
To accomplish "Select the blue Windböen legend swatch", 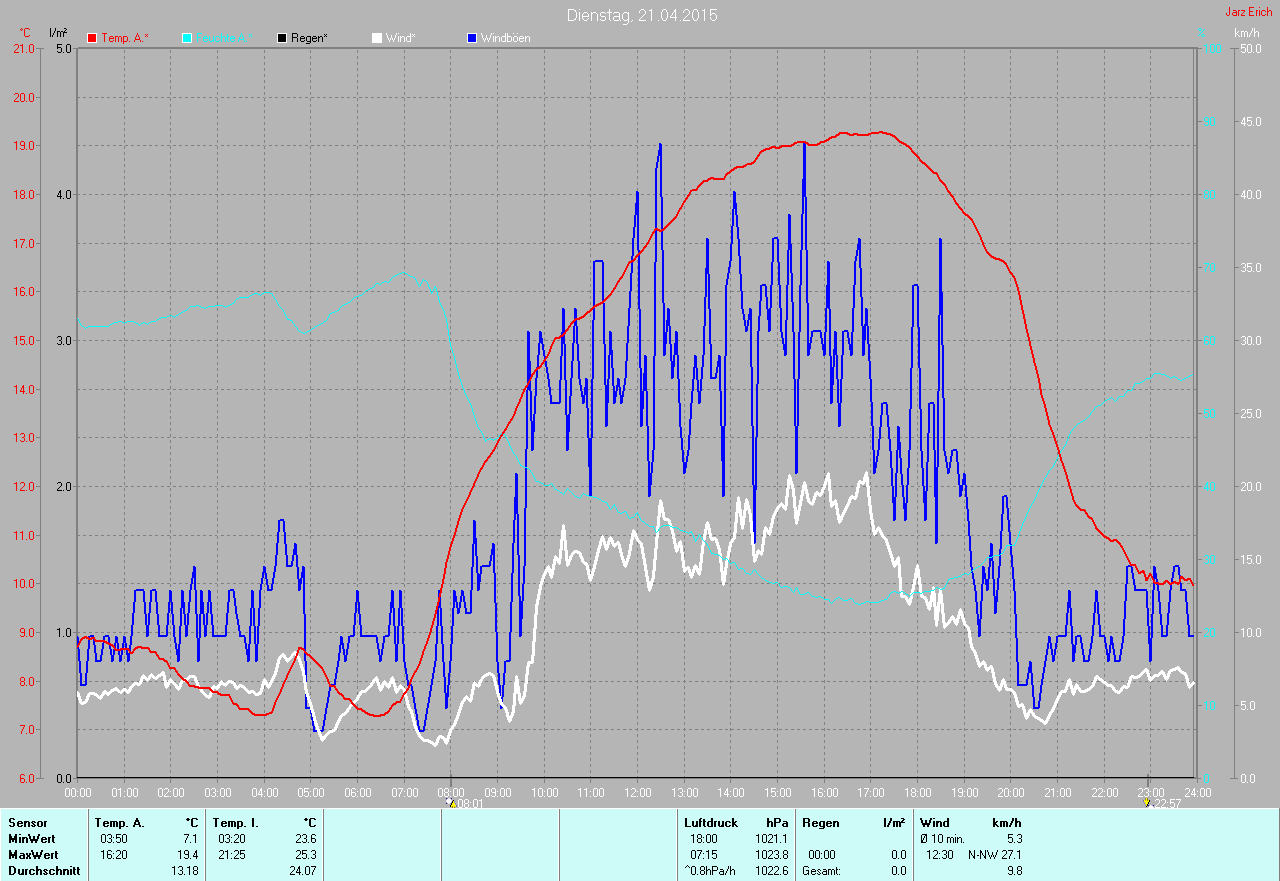I will click(472, 38).
